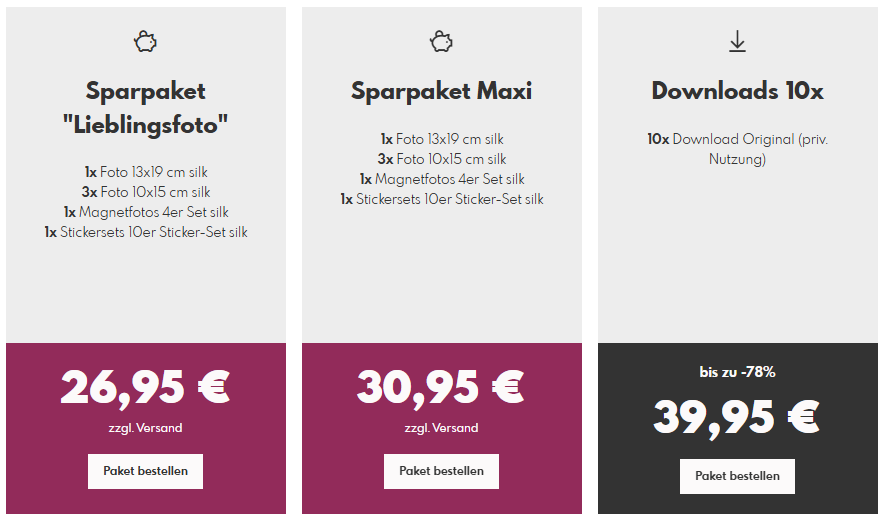Click the Downloads 10x title
Screen dimensions: 883x521
click(x=737, y=91)
